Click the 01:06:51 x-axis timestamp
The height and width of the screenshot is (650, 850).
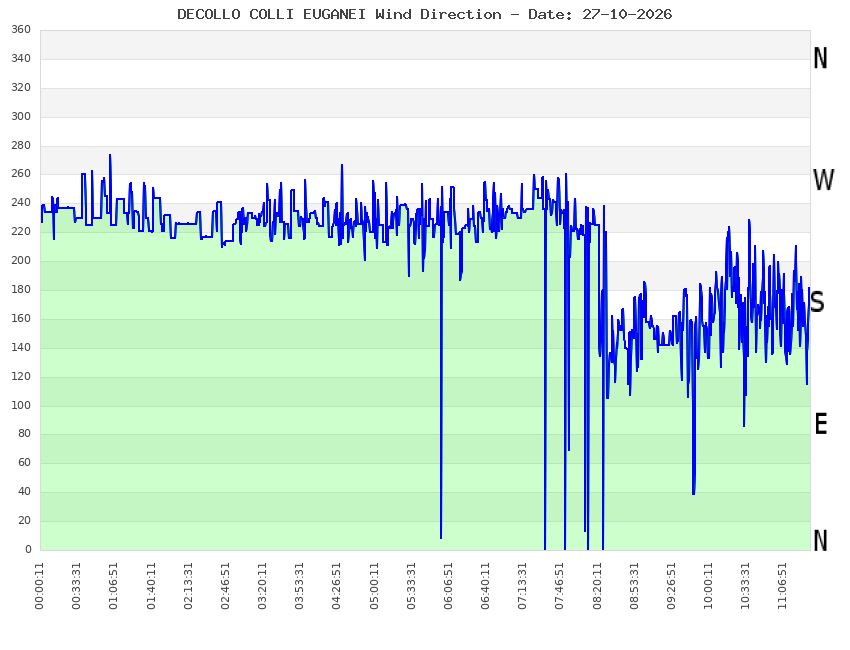[113, 586]
